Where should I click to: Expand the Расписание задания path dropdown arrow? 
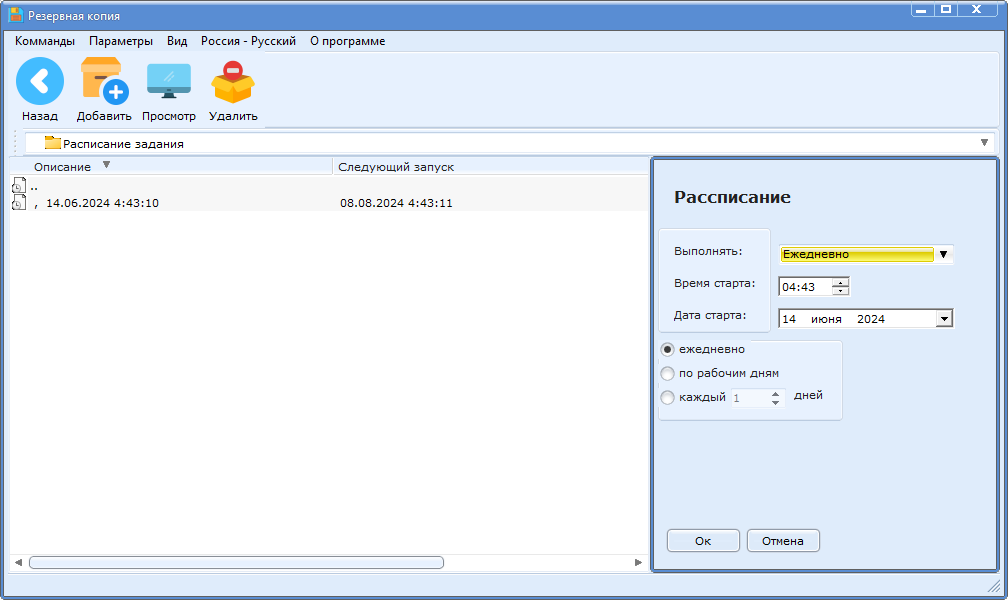[984, 143]
